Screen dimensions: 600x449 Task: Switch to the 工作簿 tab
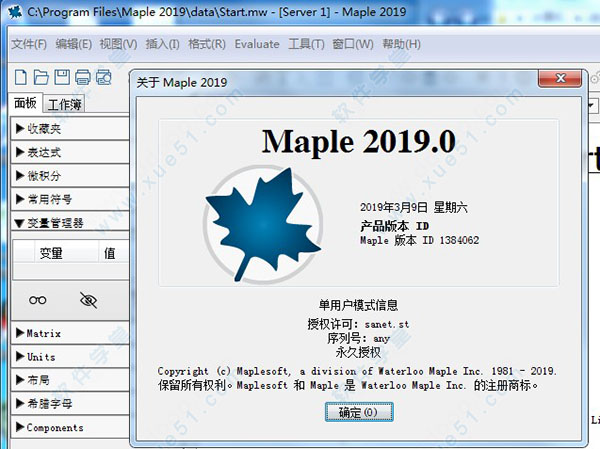click(x=64, y=104)
